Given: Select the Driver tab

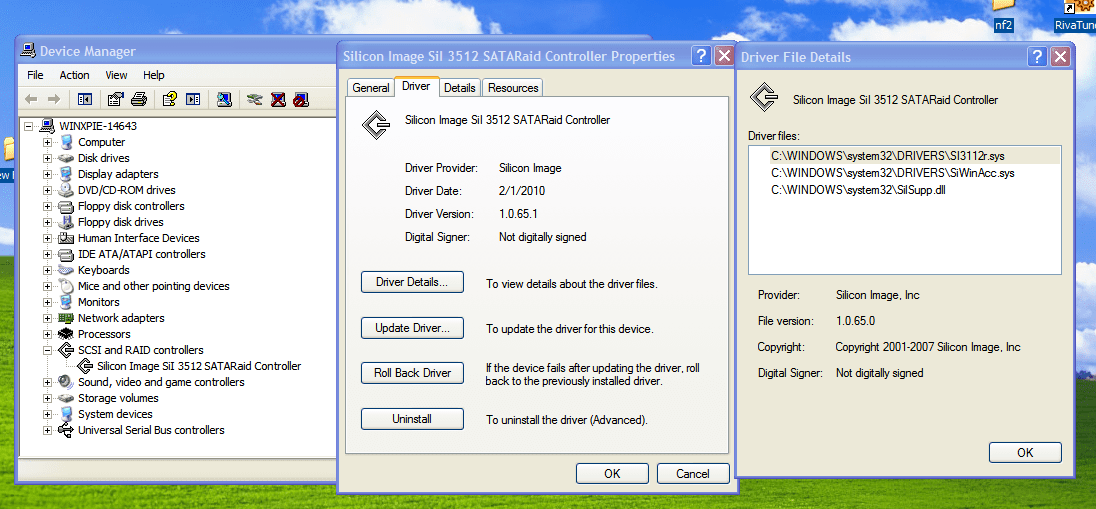Looking at the screenshot, I should pyautogui.click(x=417, y=86).
